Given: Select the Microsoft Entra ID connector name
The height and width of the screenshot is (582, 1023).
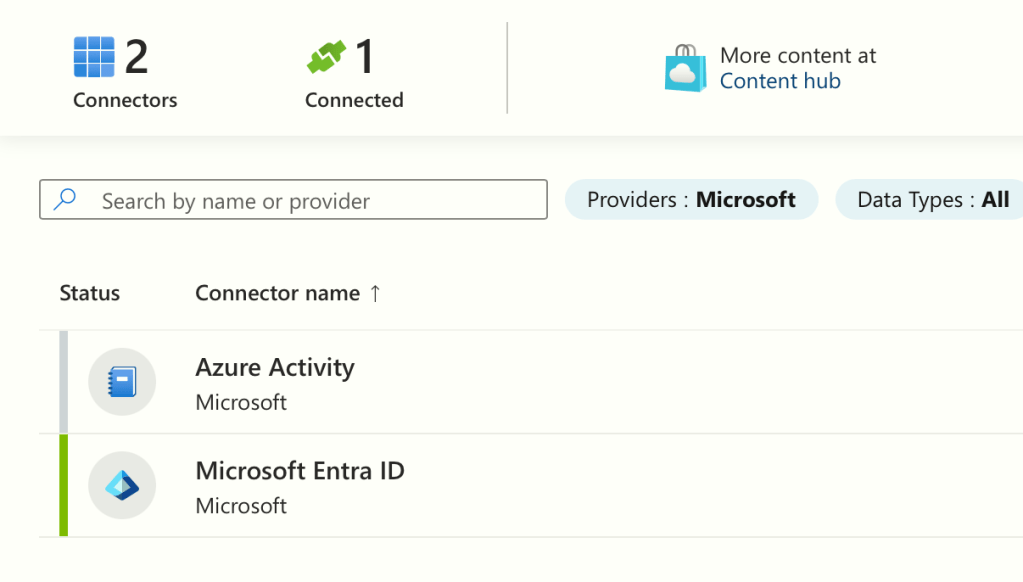Looking at the screenshot, I should coord(299,470).
